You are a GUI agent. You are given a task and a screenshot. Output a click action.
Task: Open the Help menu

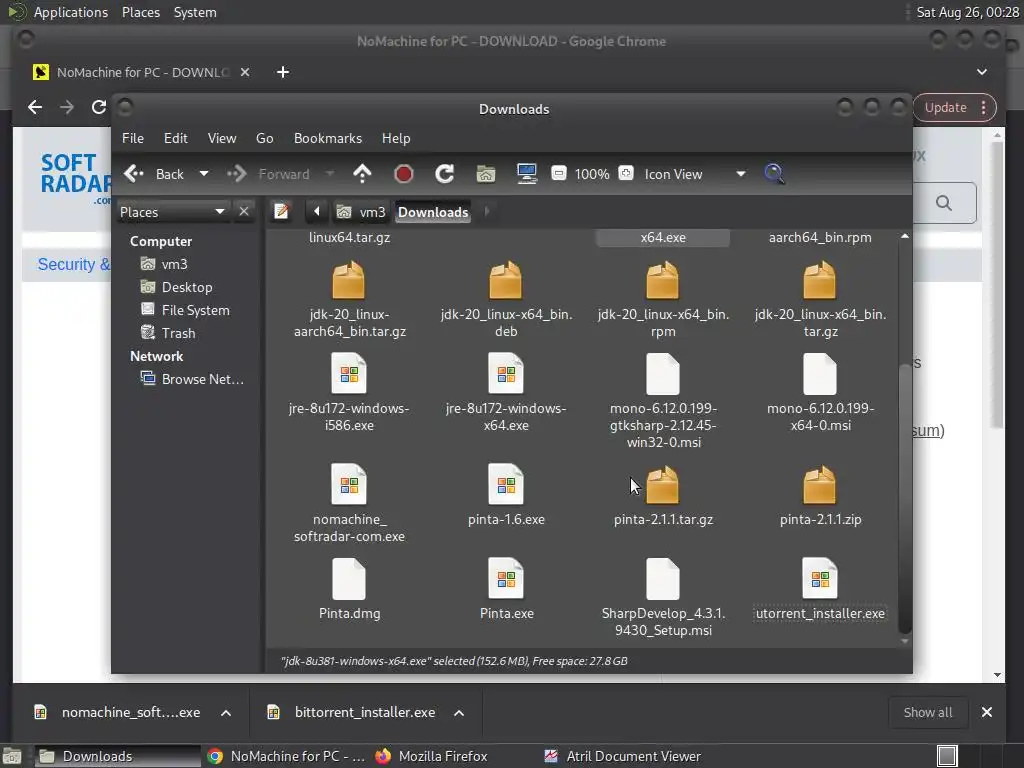click(x=396, y=138)
